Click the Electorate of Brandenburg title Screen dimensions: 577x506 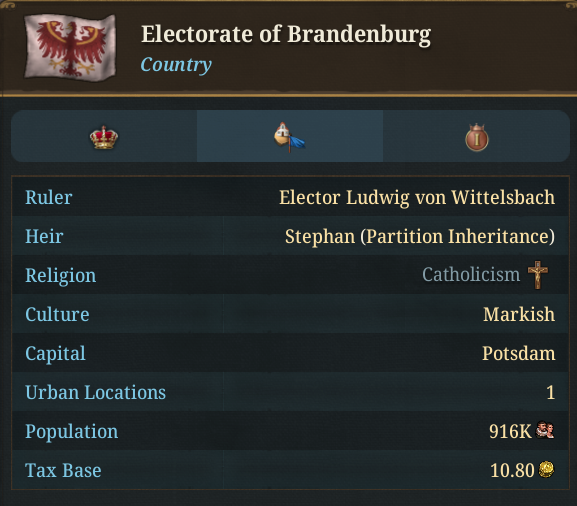286,34
